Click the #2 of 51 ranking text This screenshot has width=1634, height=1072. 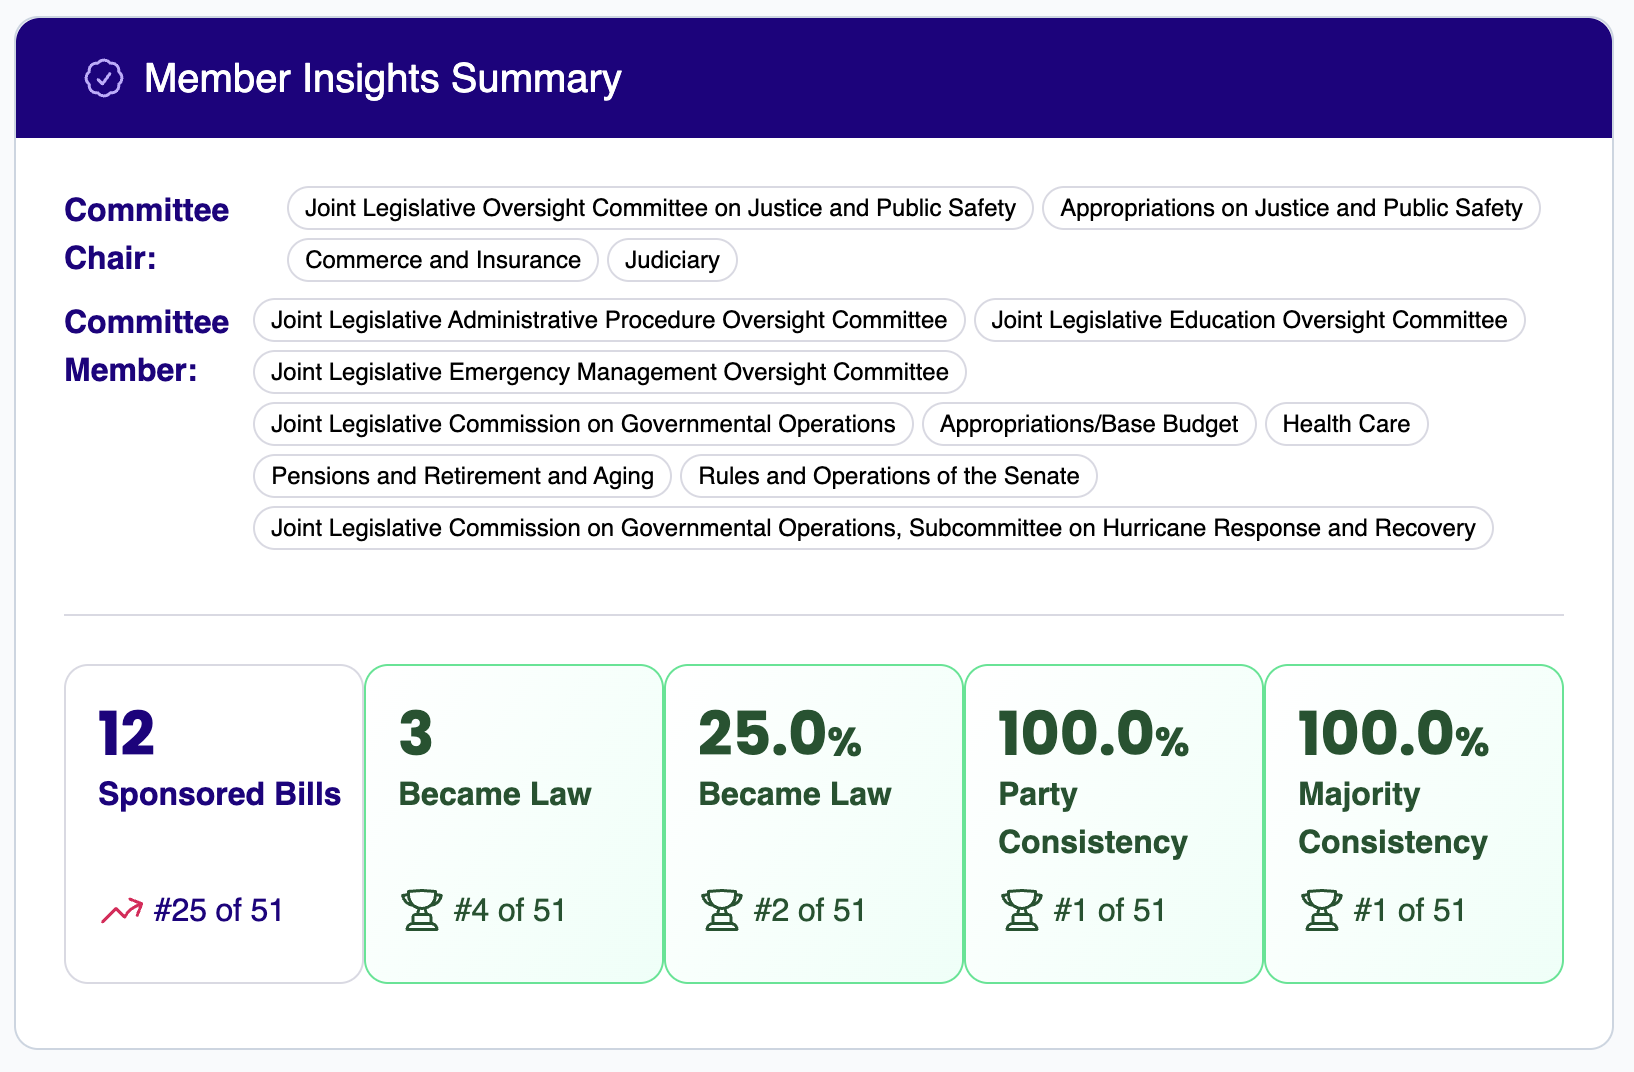pos(810,910)
